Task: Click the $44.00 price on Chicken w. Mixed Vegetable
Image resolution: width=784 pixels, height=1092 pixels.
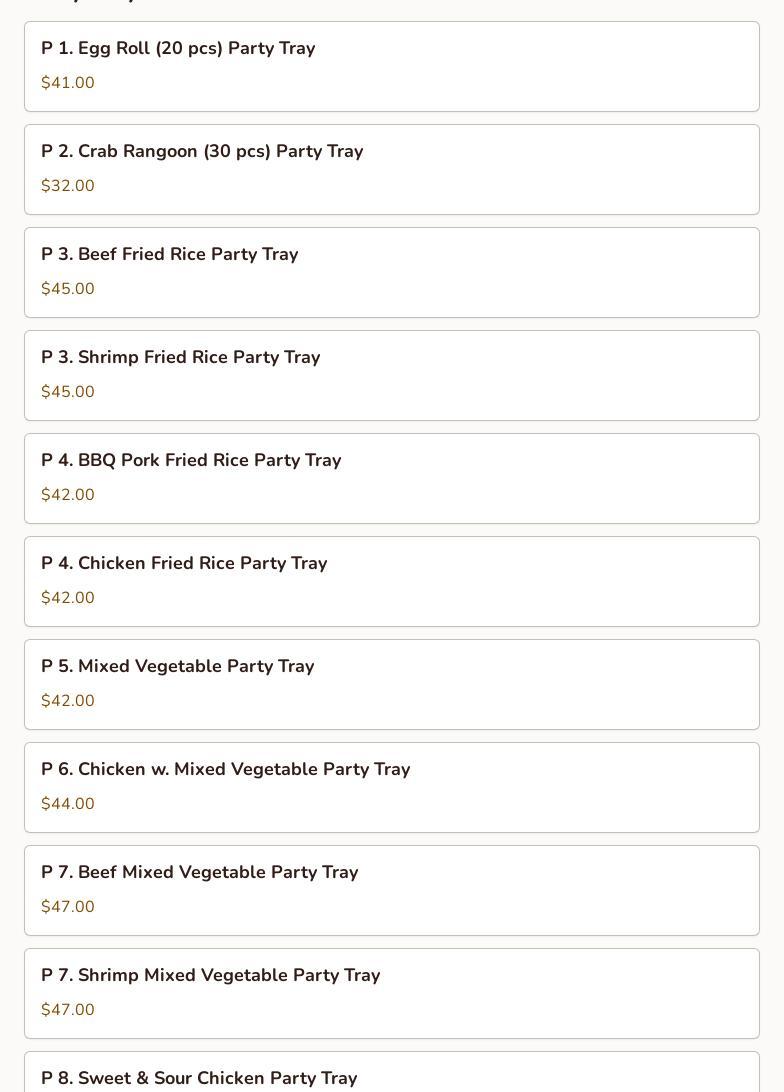Action: point(68,804)
